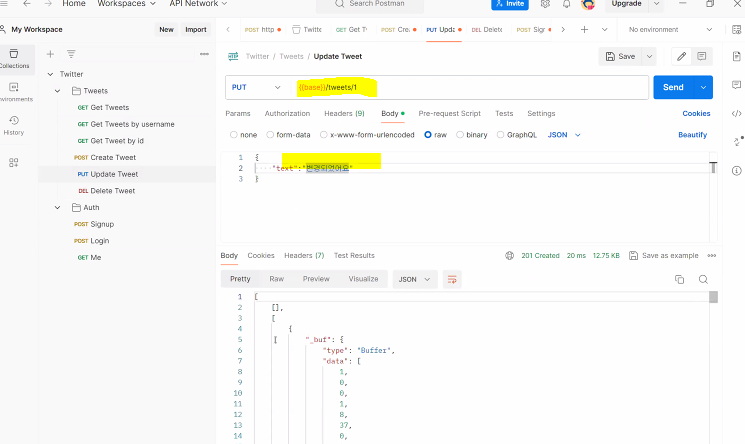Open the Cookies link
Image resolution: width=745 pixels, height=444 pixels.
[696, 114]
